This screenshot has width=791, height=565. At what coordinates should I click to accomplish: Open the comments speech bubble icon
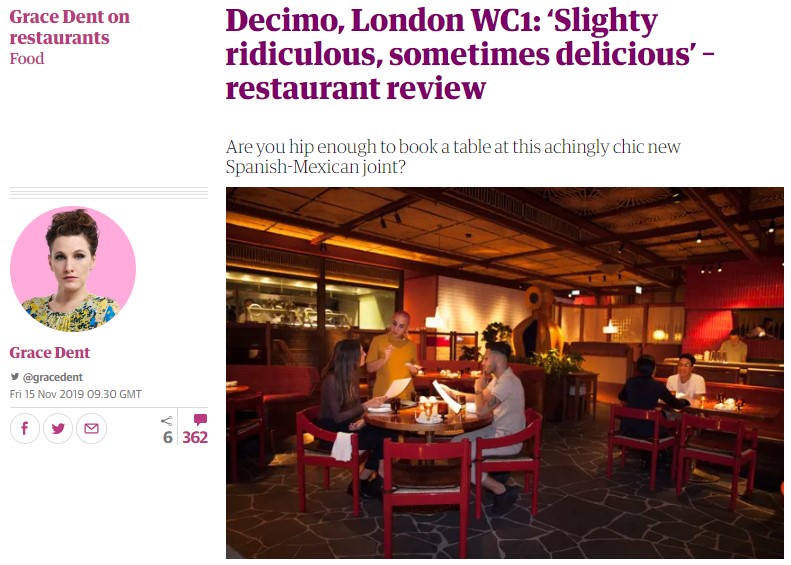pyautogui.click(x=200, y=419)
